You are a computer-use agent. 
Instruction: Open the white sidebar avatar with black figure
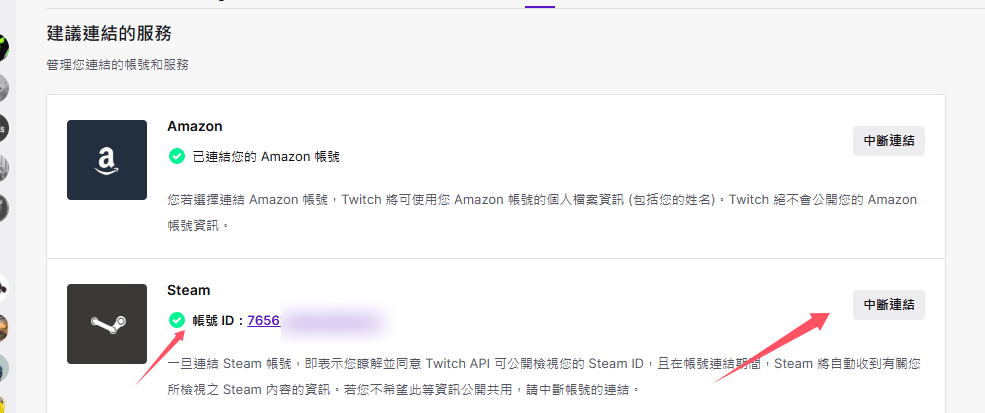[x=3, y=289]
